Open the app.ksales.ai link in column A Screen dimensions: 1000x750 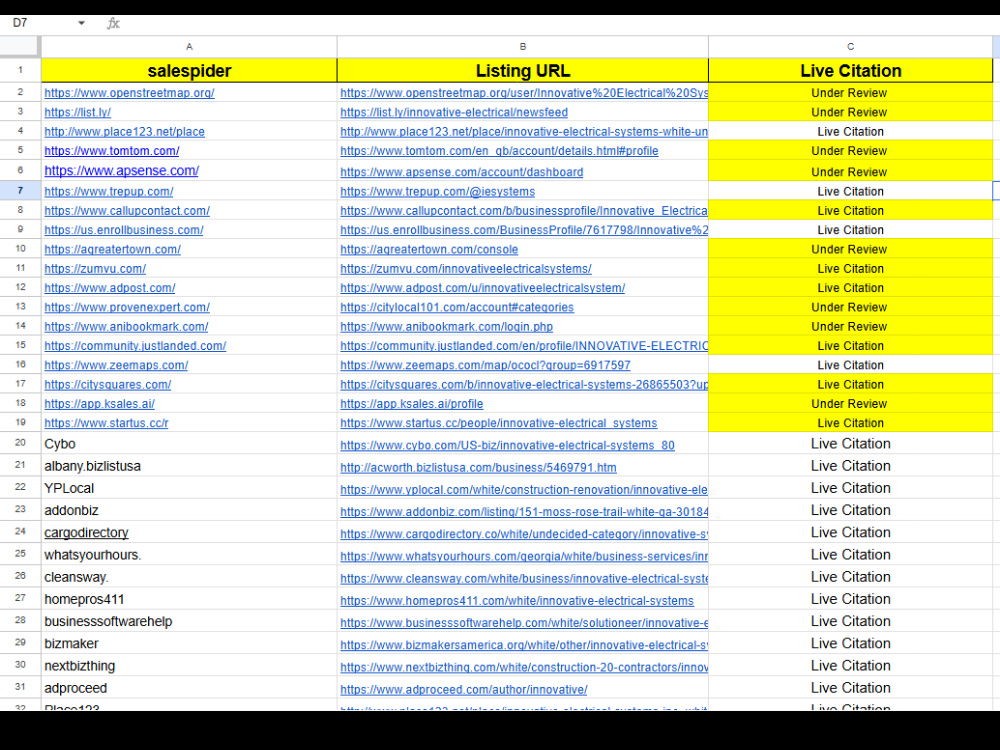tap(99, 404)
